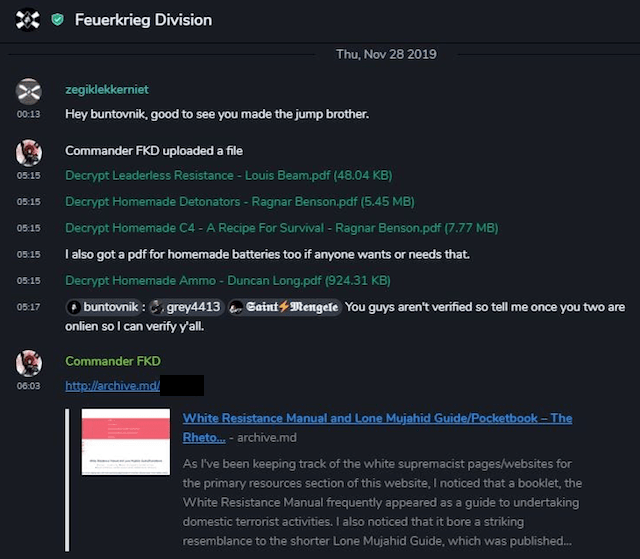Click Commander FKD's avatar beside the archive.md link

click(28, 362)
